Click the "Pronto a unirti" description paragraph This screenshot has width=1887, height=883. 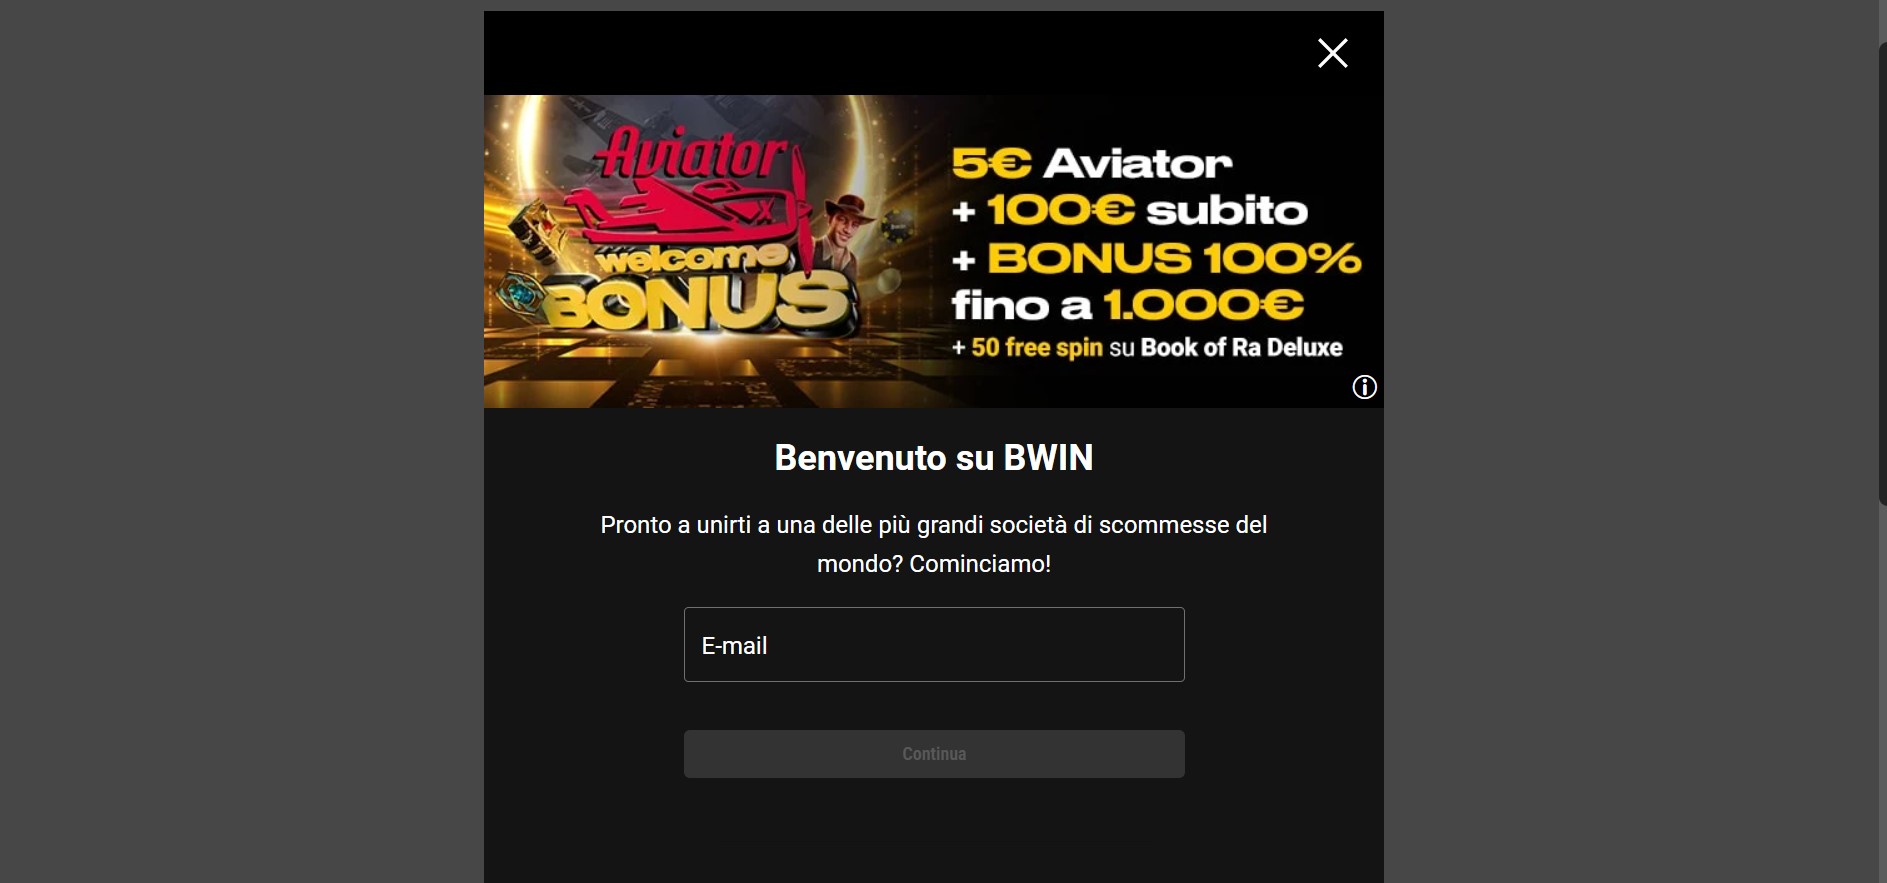click(934, 544)
